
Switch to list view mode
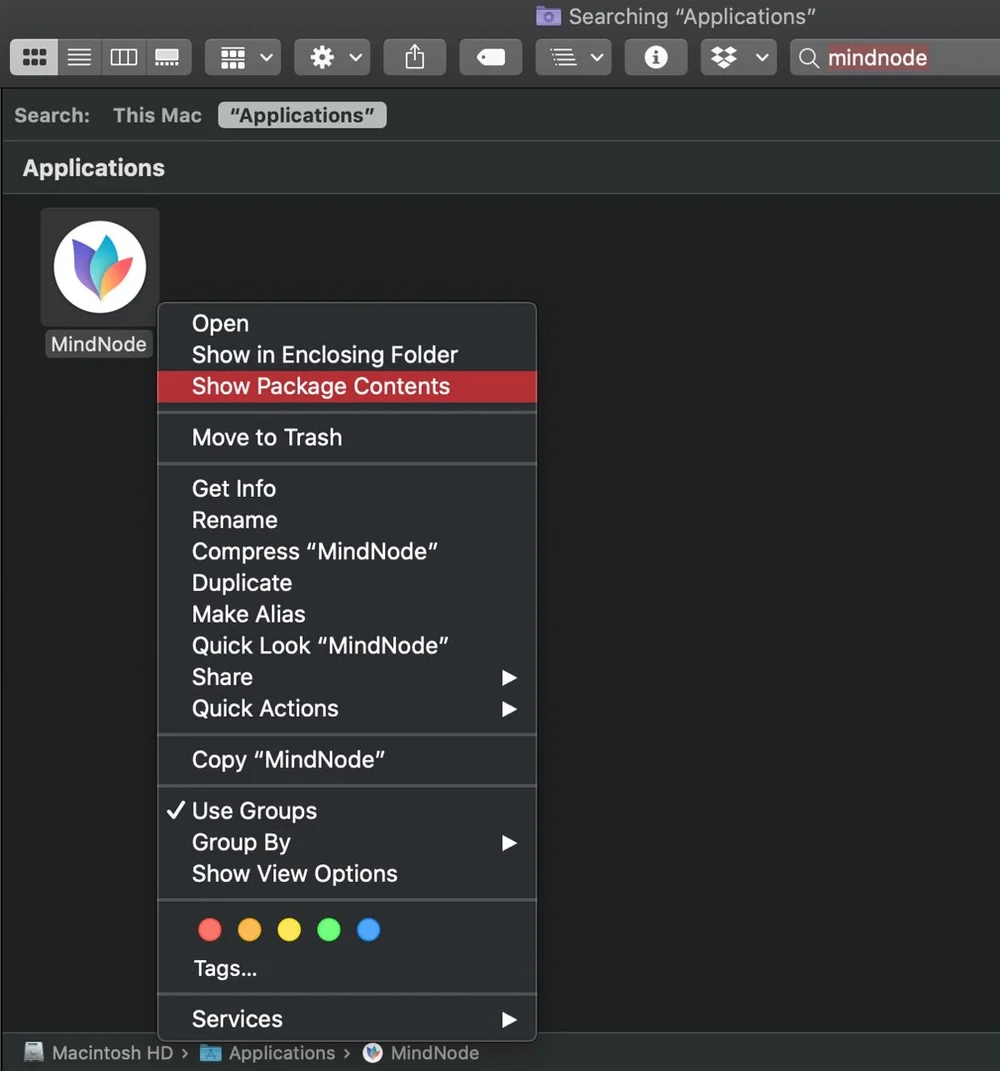click(79, 57)
